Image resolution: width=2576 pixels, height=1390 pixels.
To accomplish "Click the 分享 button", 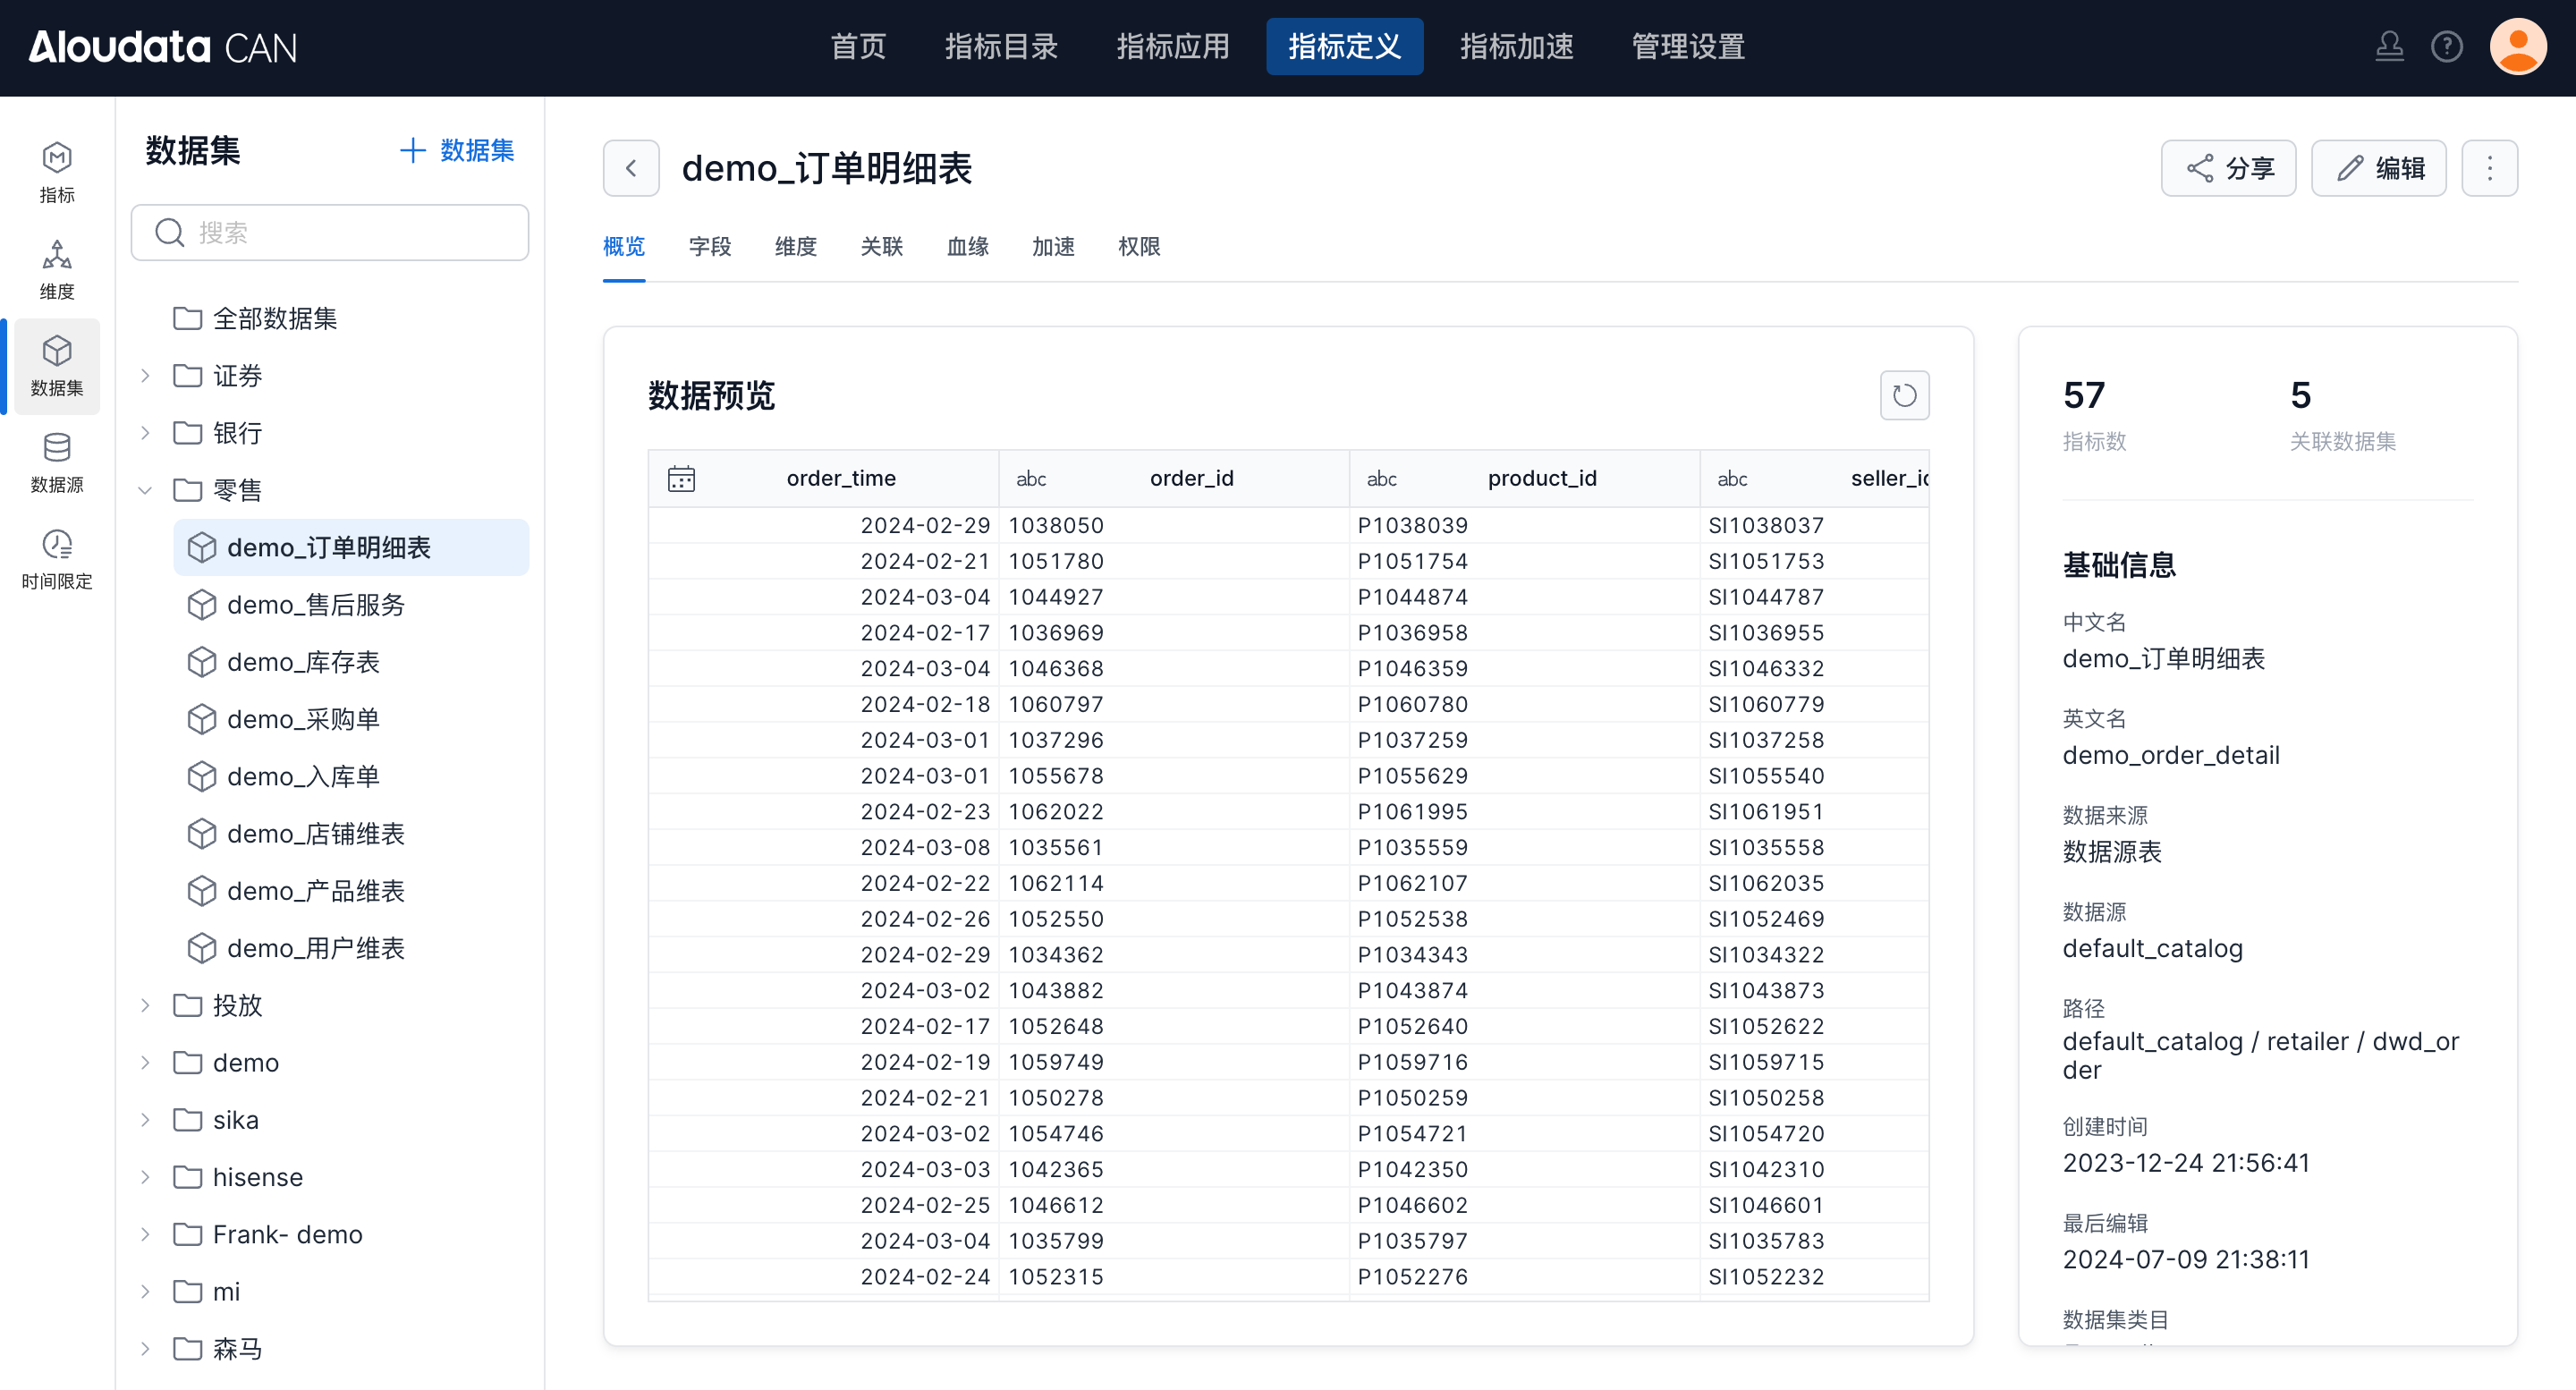I will (2228, 168).
